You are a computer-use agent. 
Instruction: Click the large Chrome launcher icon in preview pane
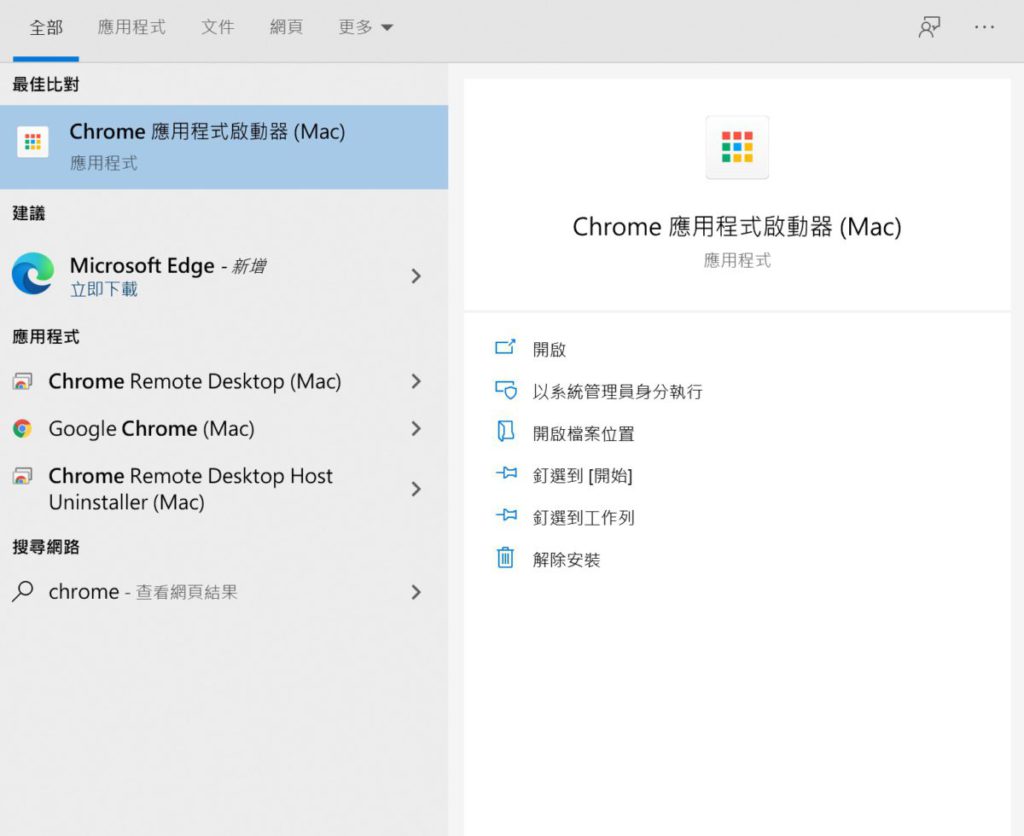737,147
